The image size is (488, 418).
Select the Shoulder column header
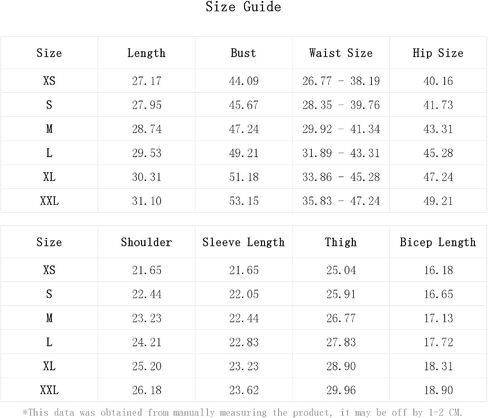[146, 242]
